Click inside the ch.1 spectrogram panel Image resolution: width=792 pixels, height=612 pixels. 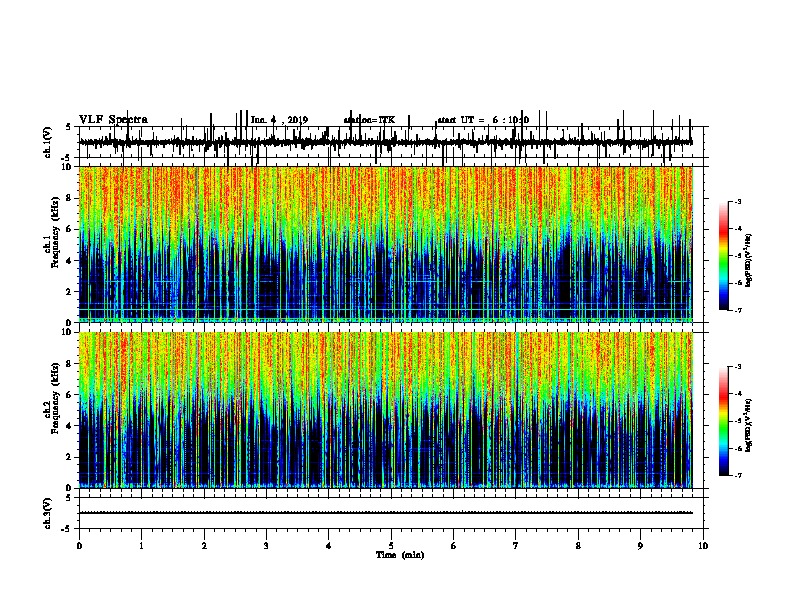click(x=385, y=244)
